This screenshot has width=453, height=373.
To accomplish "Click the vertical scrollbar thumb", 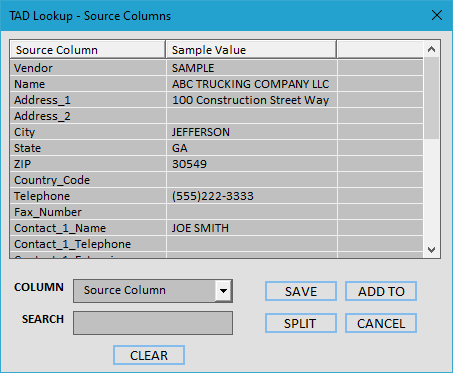I will point(432,98).
